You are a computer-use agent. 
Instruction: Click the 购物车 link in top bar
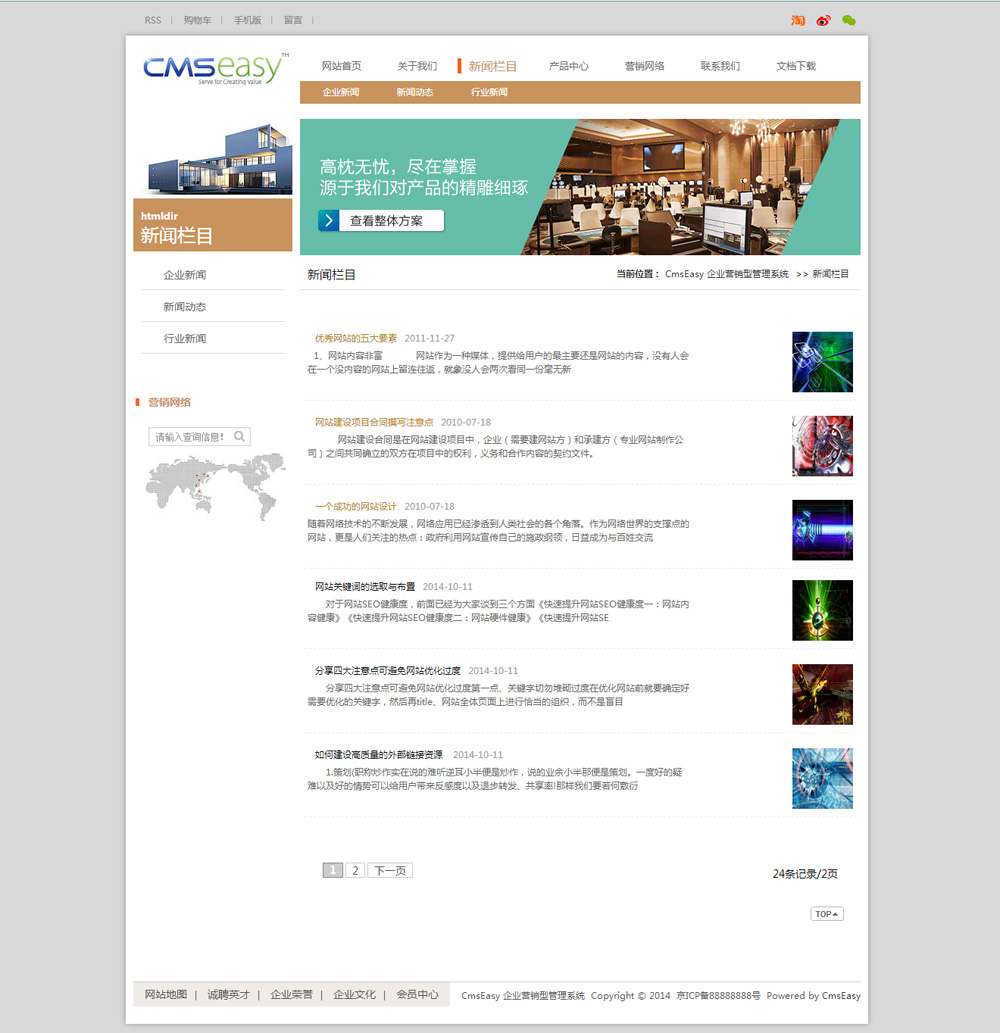[197, 20]
